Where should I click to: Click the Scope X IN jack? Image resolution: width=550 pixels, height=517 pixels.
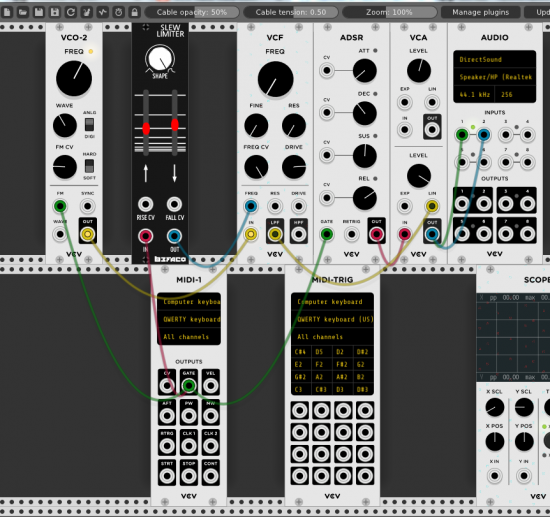click(495, 476)
